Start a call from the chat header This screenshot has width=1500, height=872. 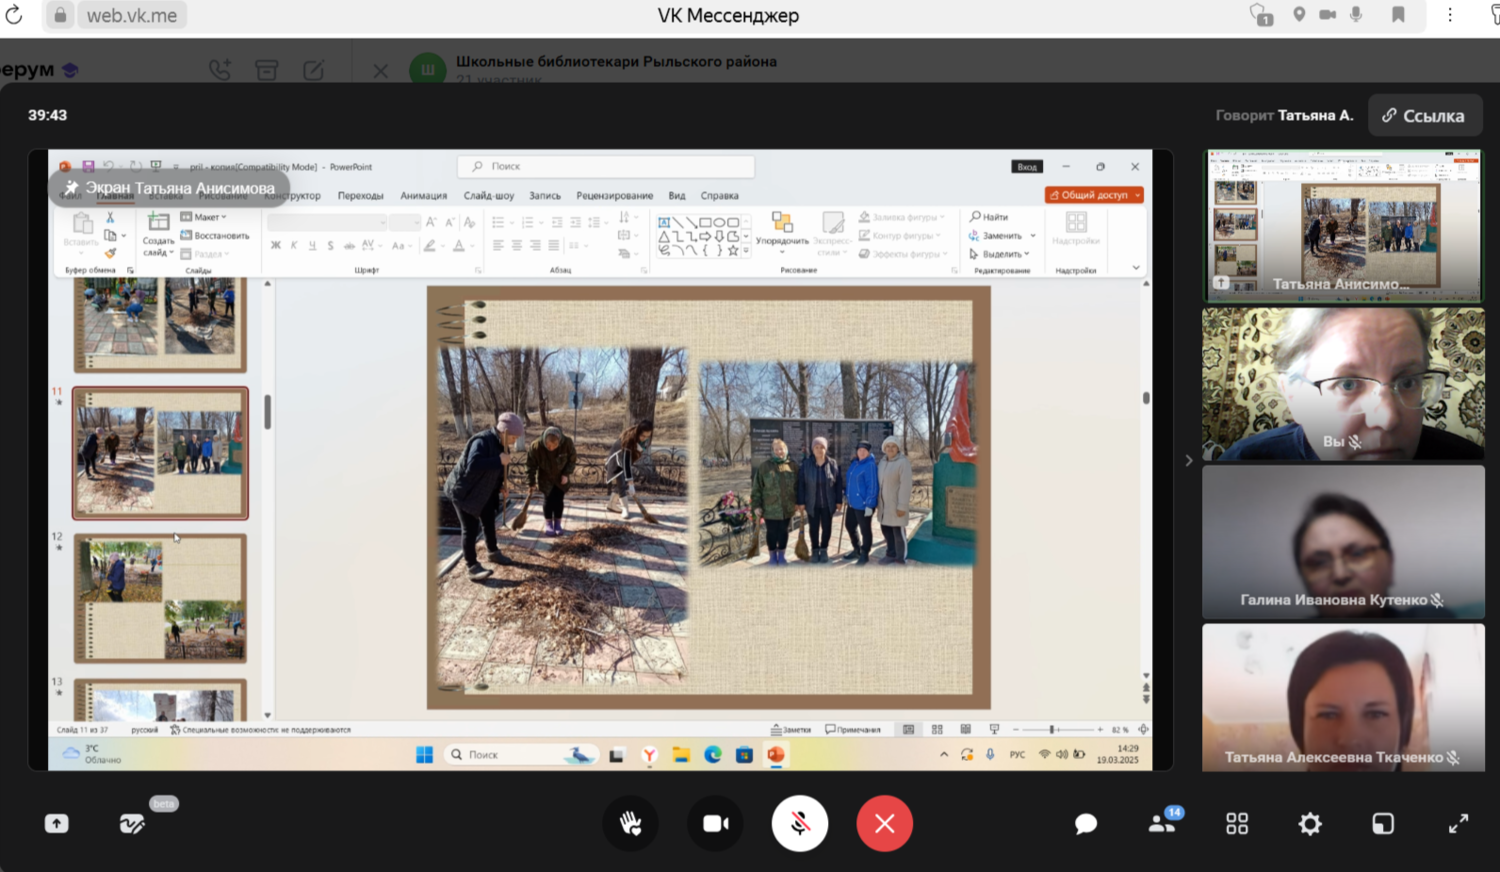(220, 70)
